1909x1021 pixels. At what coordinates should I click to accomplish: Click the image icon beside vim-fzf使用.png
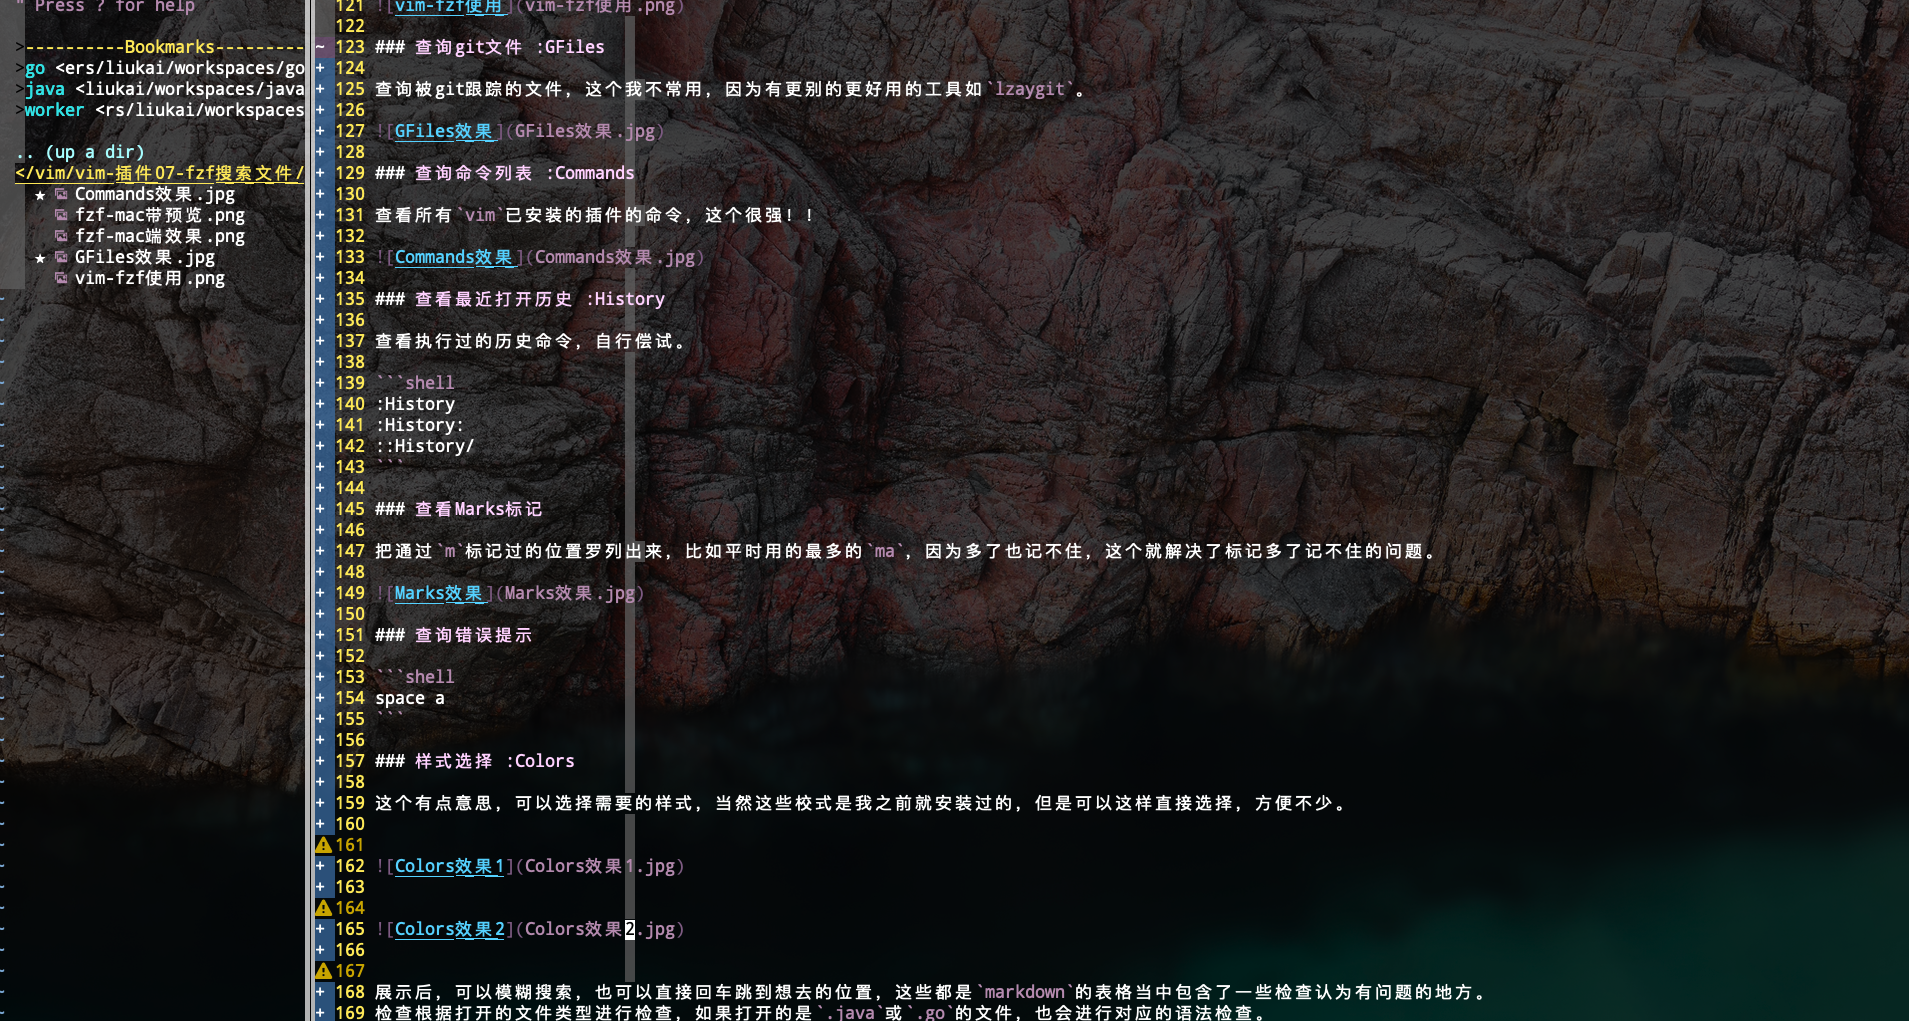(61, 278)
